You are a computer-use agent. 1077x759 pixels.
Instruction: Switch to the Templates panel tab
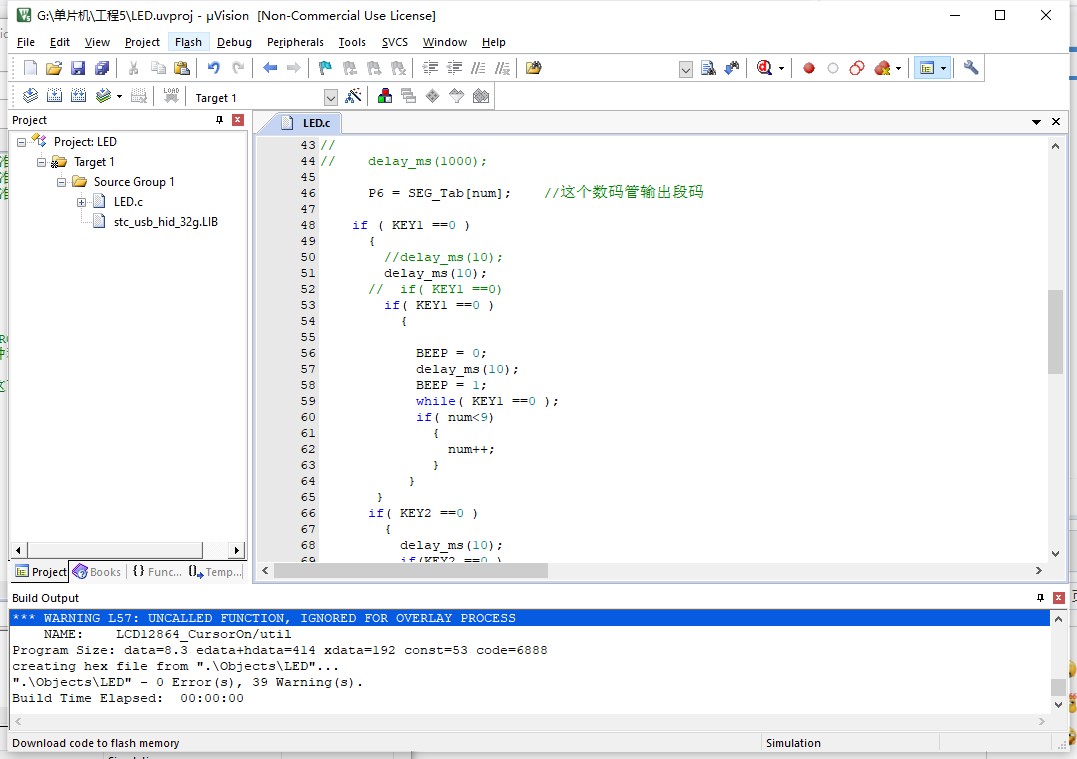point(215,571)
